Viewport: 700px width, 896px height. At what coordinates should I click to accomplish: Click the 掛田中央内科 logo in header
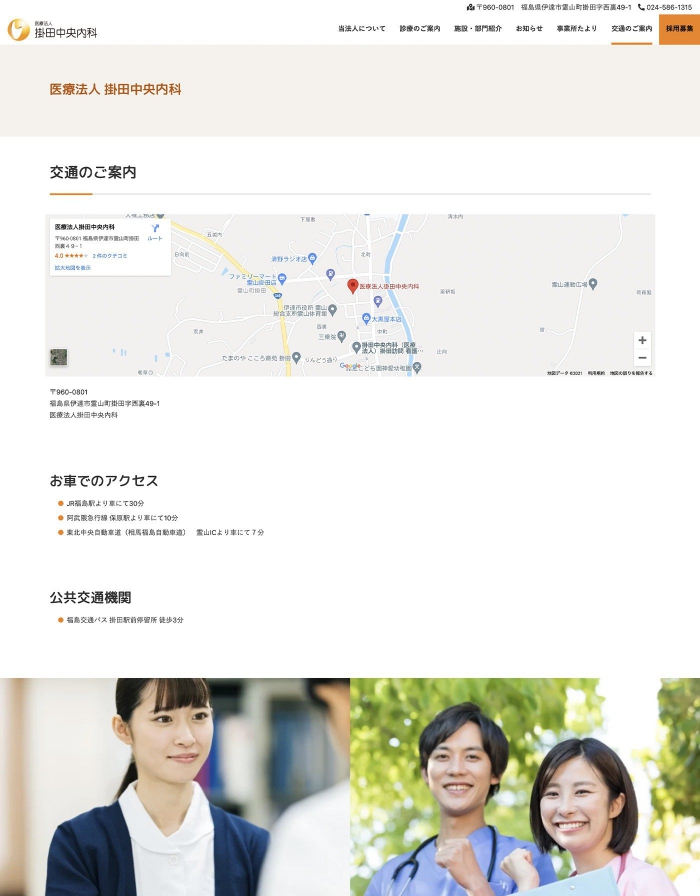[52, 30]
